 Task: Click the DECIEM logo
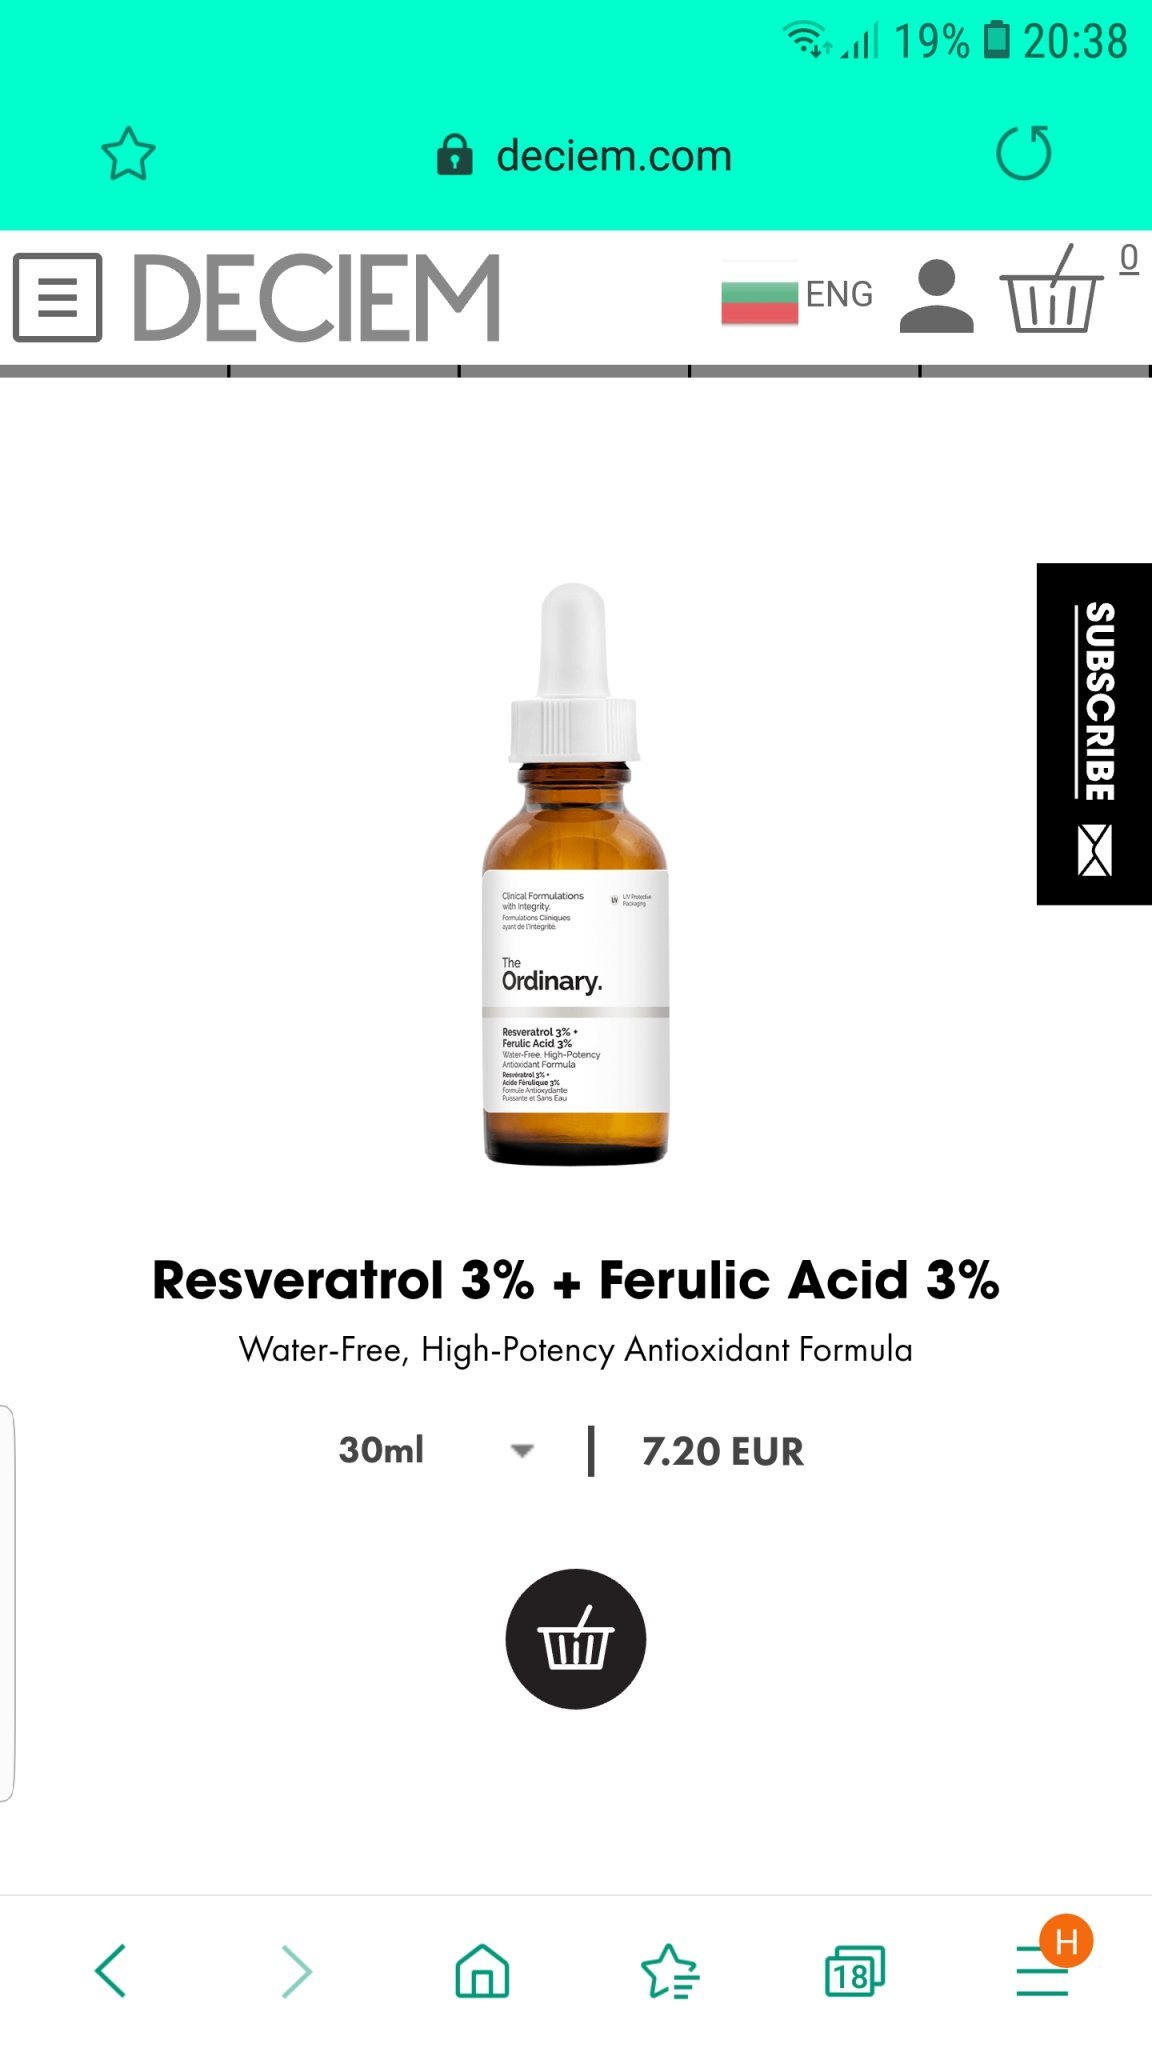(316, 297)
